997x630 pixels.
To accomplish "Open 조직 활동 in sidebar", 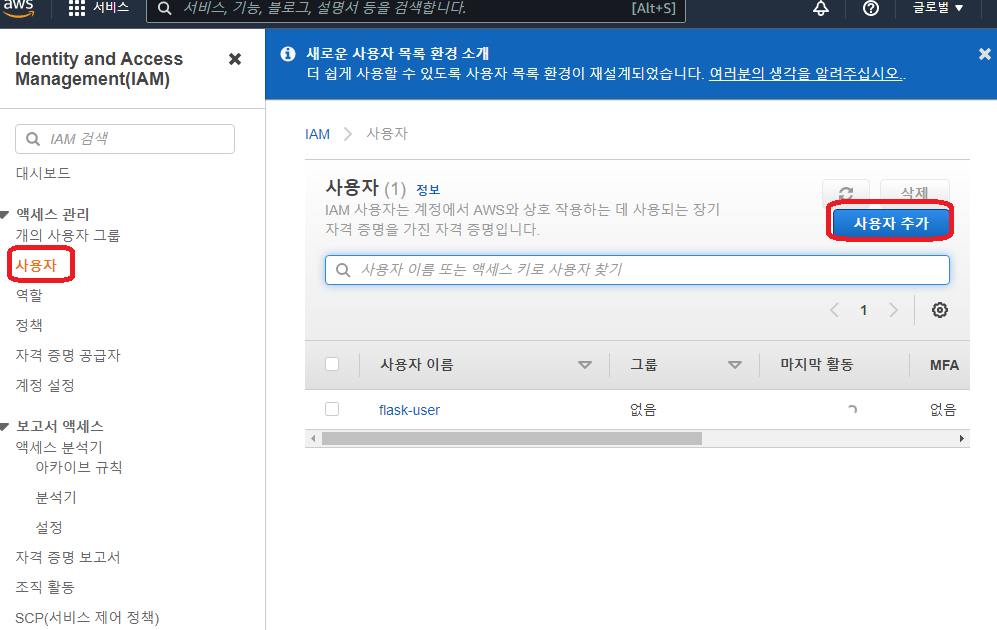I will (x=45, y=587).
